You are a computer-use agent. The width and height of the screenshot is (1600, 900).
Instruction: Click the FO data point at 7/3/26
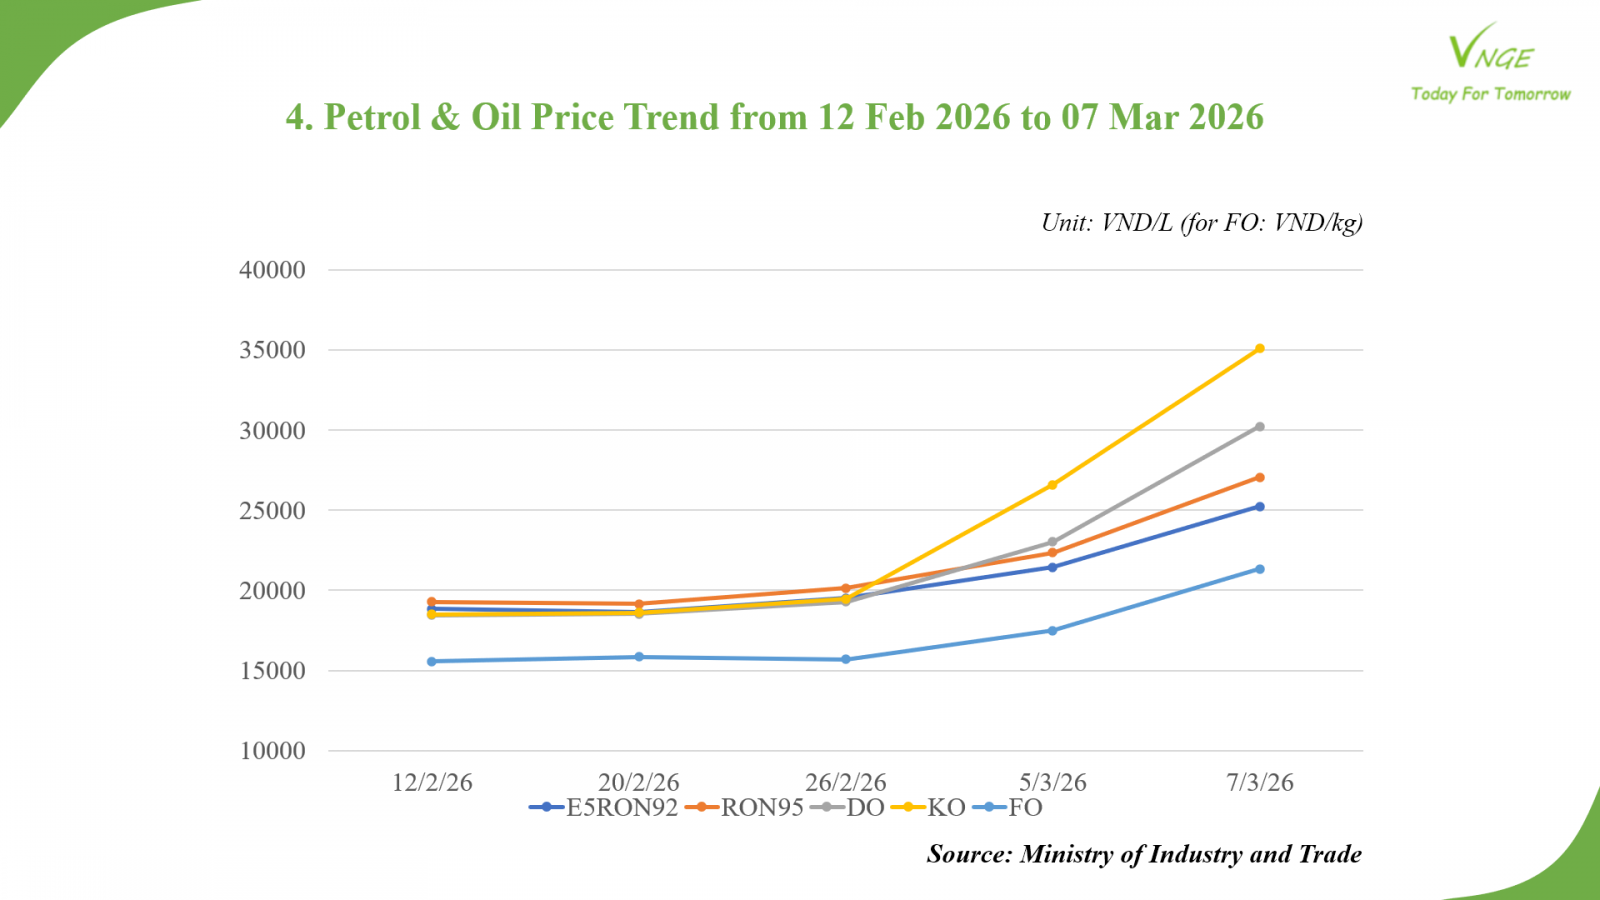(x=1259, y=569)
